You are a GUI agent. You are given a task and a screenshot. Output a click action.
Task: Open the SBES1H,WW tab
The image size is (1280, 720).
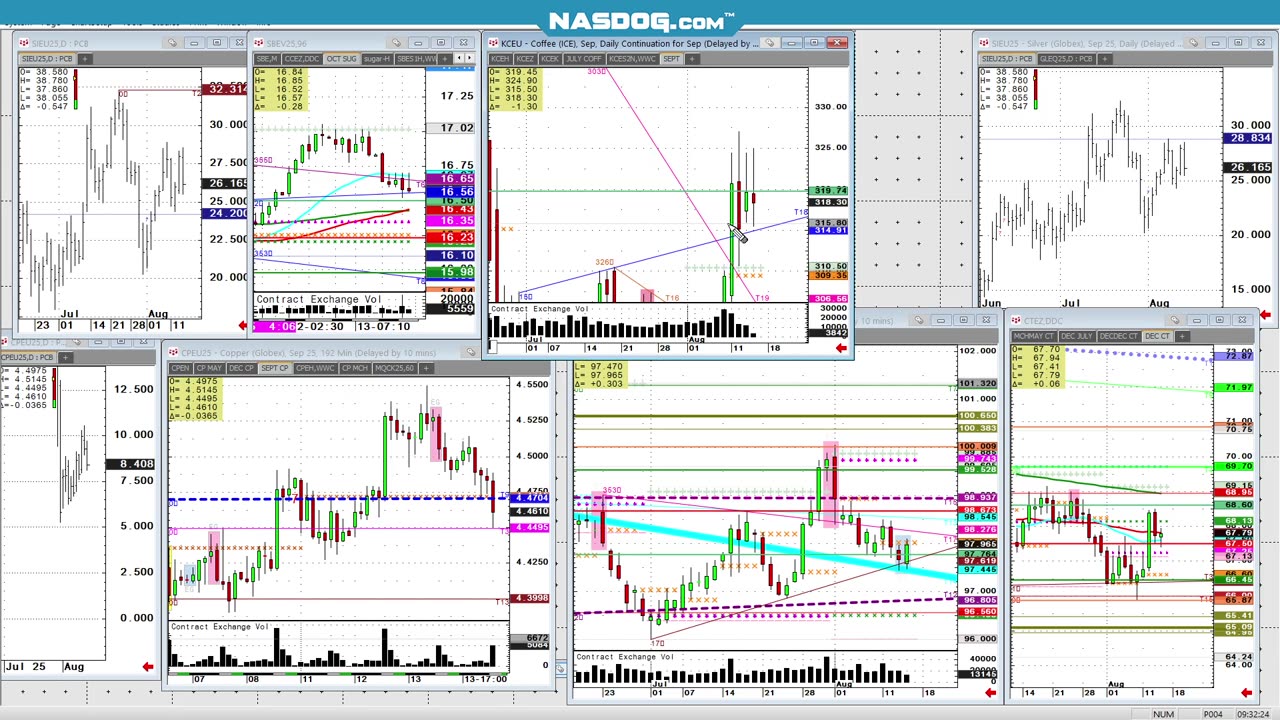[x=416, y=58]
